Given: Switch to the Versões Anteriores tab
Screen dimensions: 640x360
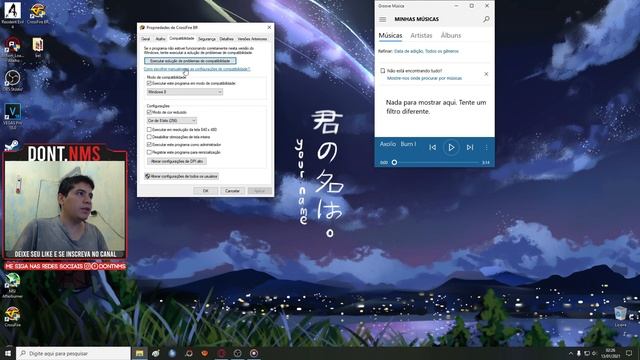Looking at the screenshot, I should [x=252, y=39].
